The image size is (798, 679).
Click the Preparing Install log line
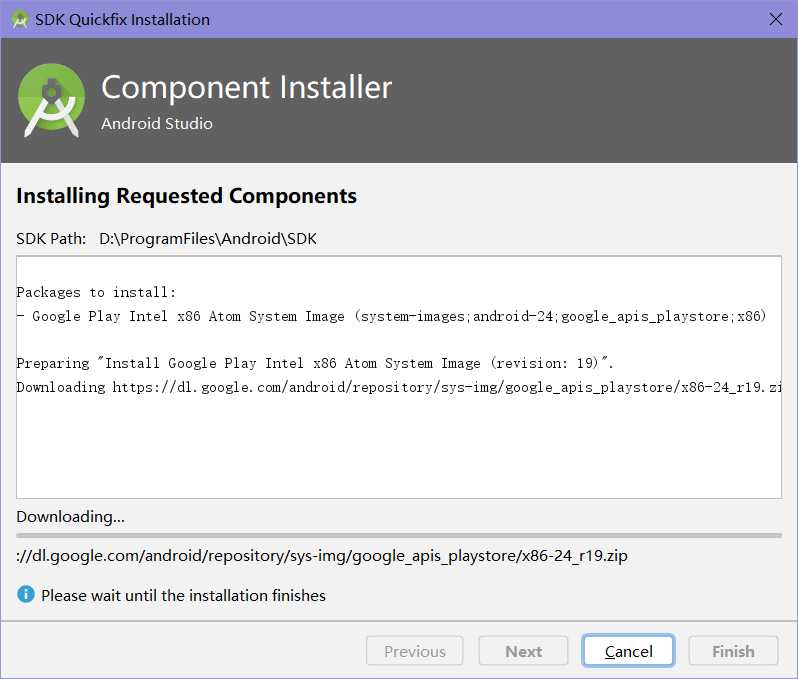[315, 363]
